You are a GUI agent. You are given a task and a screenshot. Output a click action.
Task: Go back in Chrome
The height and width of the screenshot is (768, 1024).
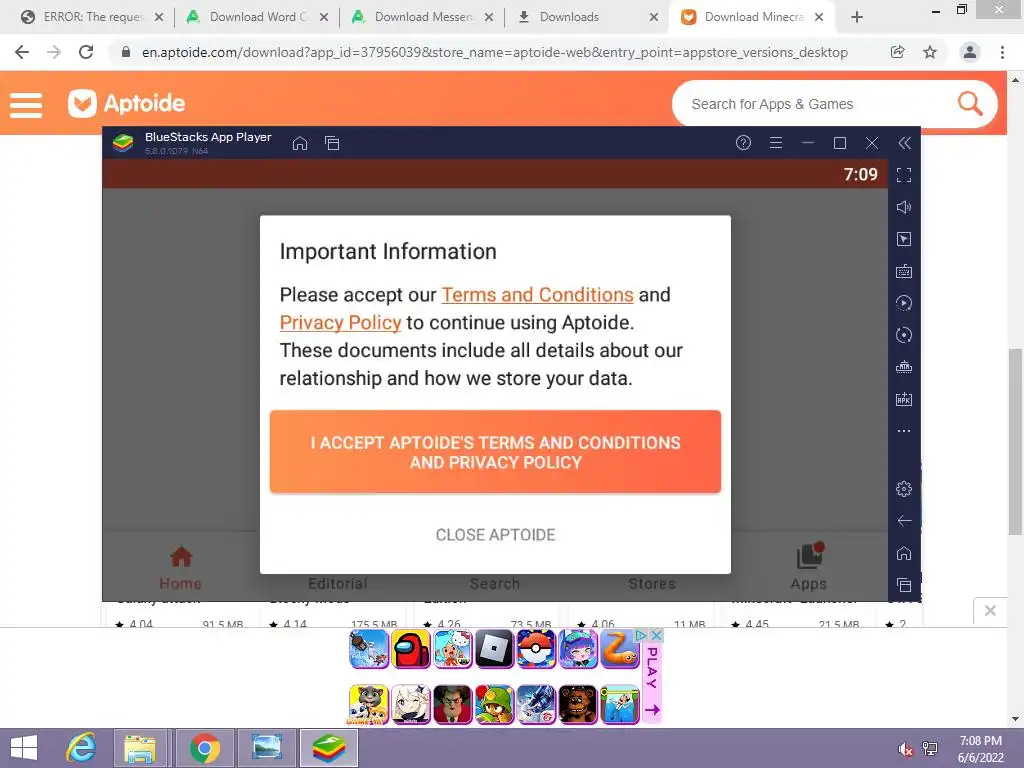(22, 52)
